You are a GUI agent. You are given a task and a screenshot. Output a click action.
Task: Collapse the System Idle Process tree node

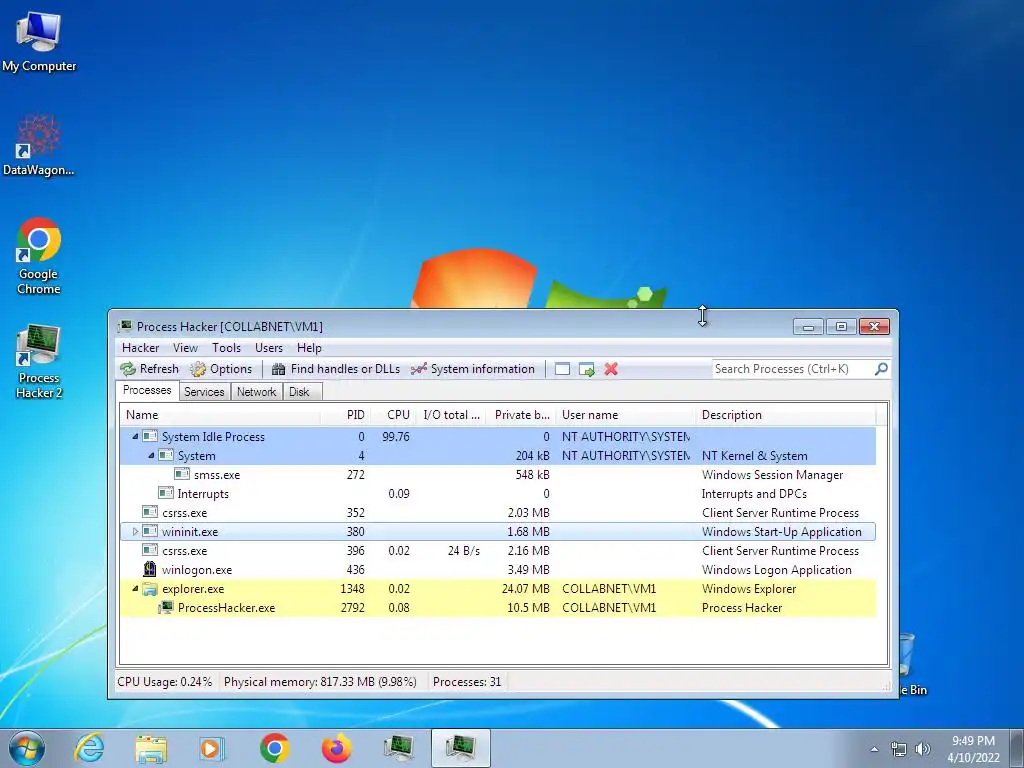click(135, 436)
